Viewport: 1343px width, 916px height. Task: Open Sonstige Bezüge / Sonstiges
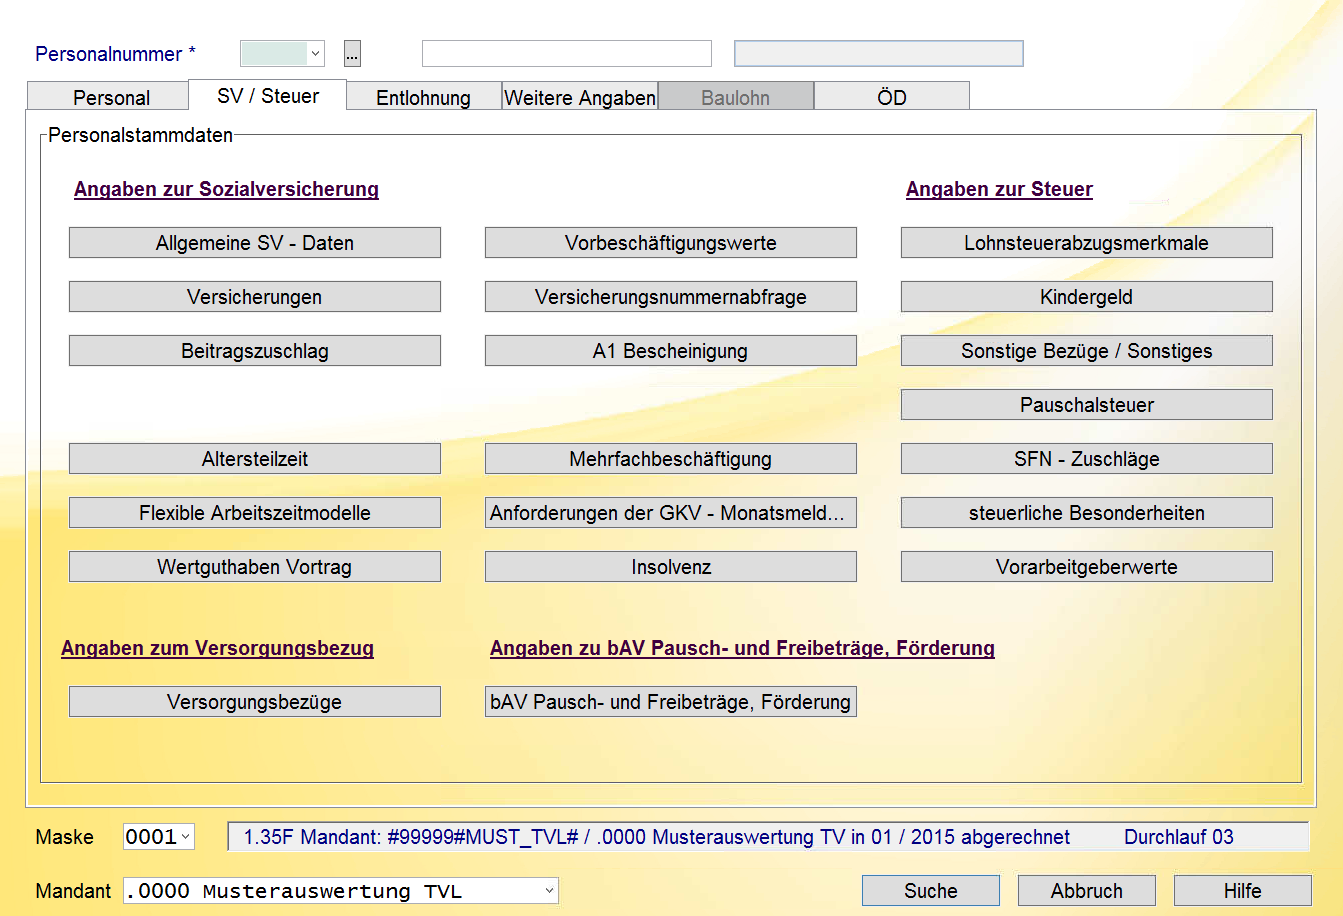pos(1087,351)
